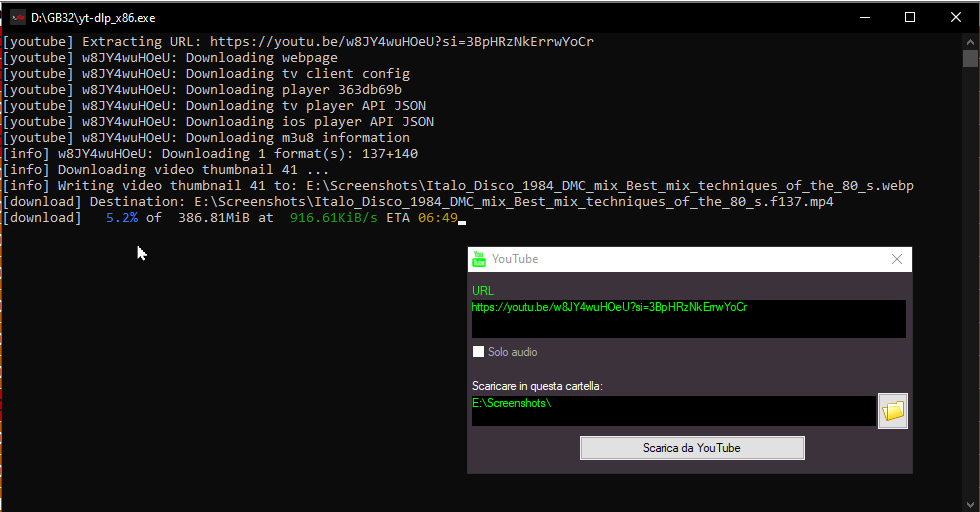Viewport: 980px width, 512px height.
Task: Click the empty scrollbar track below the thumb
Action: [x=970, y=281]
